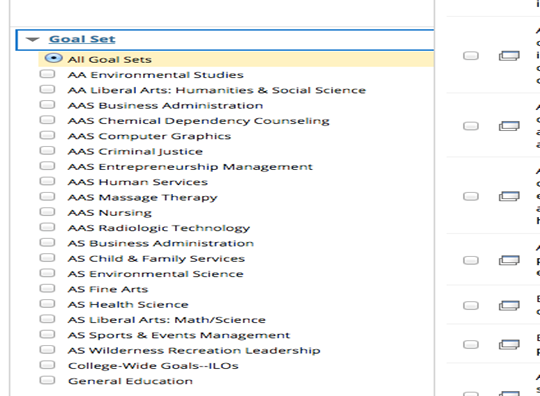Check the AS Health Science checkbox
This screenshot has height=396, width=540.
pyautogui.click(x=47, y=303)
